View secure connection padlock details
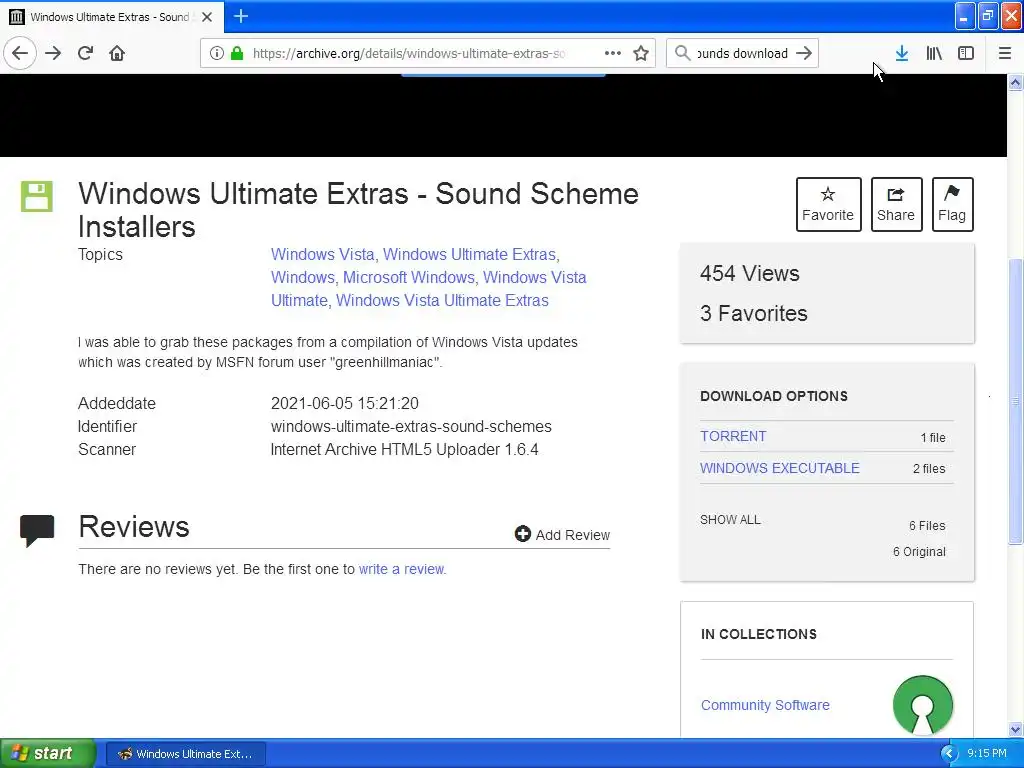The height and width of the screenshot is (768, 1024). tap(237, 53)
